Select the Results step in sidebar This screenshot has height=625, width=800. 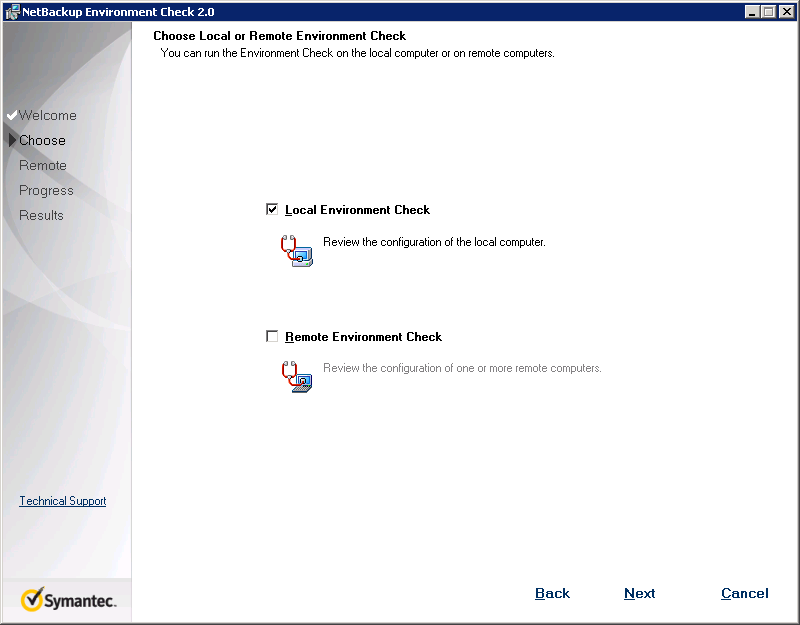(x=41, y=215)
